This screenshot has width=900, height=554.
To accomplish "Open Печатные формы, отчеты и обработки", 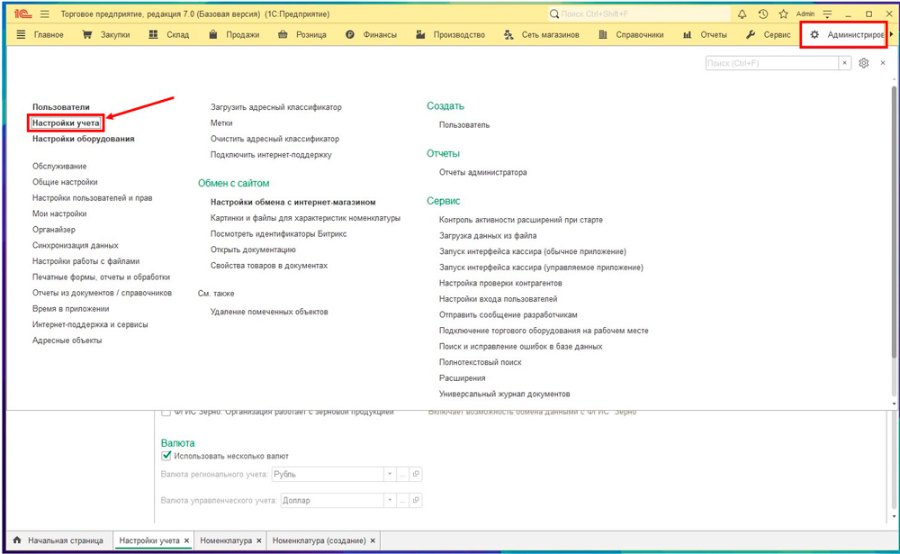I will (x=101, y=277).
